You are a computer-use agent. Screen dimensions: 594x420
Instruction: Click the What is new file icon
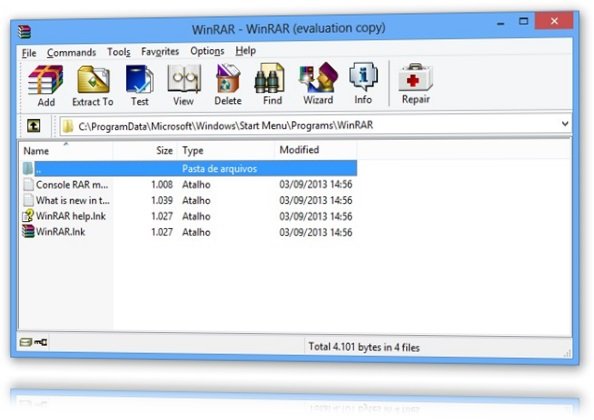tap(28, 200)
